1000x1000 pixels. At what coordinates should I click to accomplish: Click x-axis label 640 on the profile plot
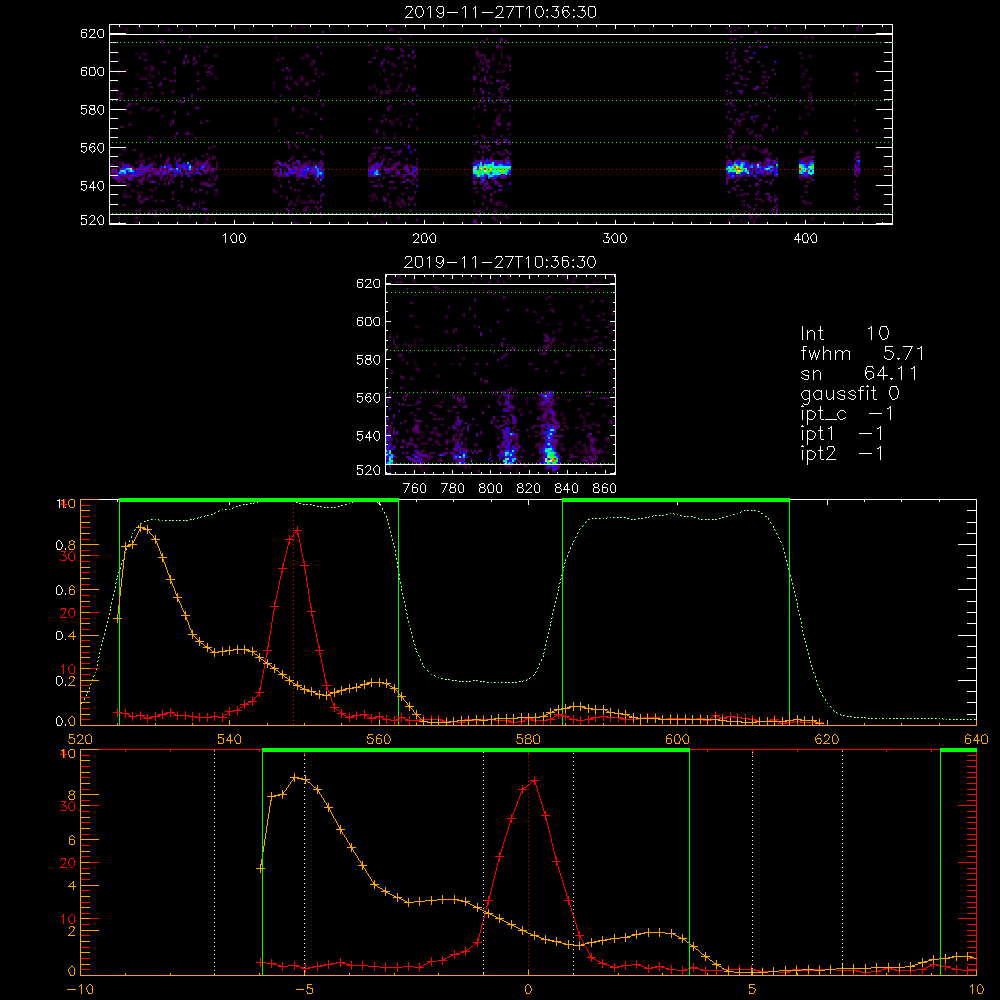(x=976, y=739)
